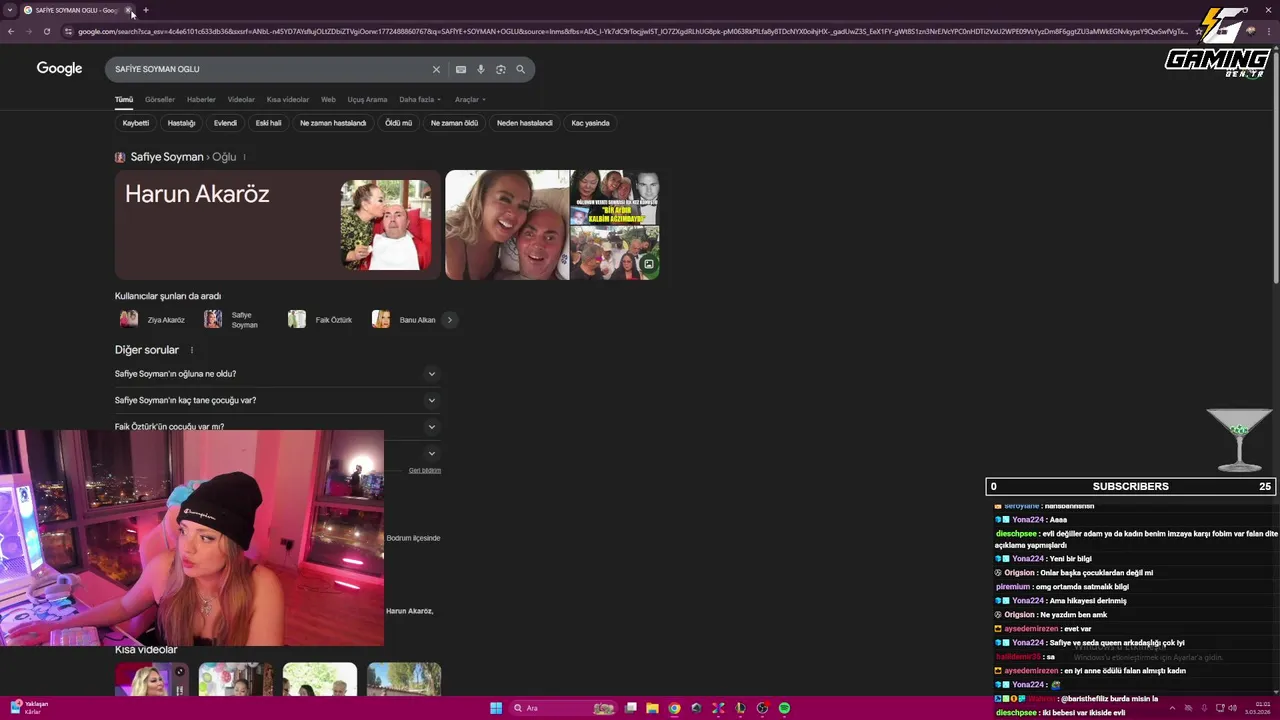The width and height of the screenshot is (1280, 720).
Task: Open the Ziya Akaröz related search
Action: [153, 320]
